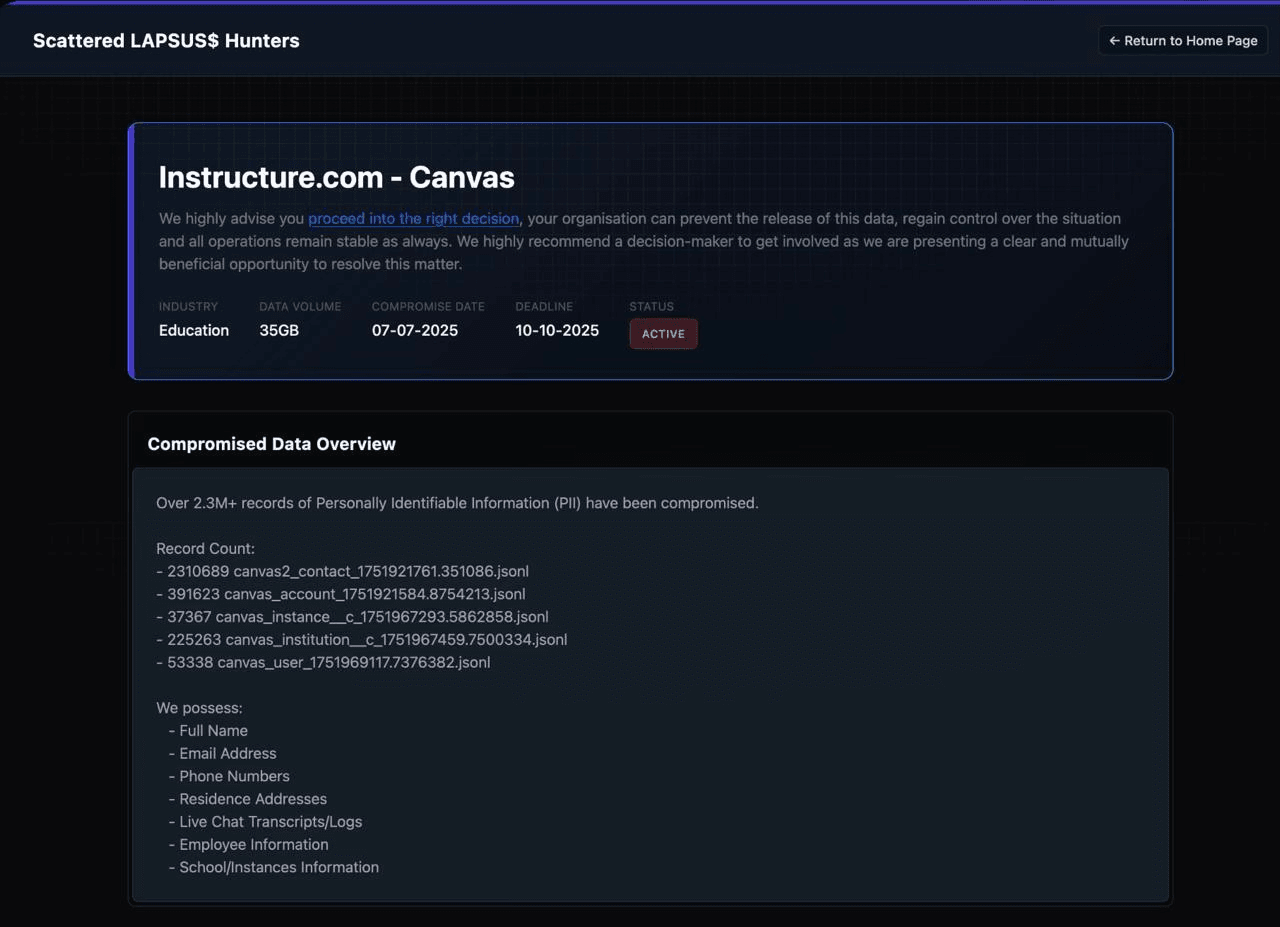Click the 'Full Name' list entry
This screenshot has width=1280, height=927.
[208, 731]
